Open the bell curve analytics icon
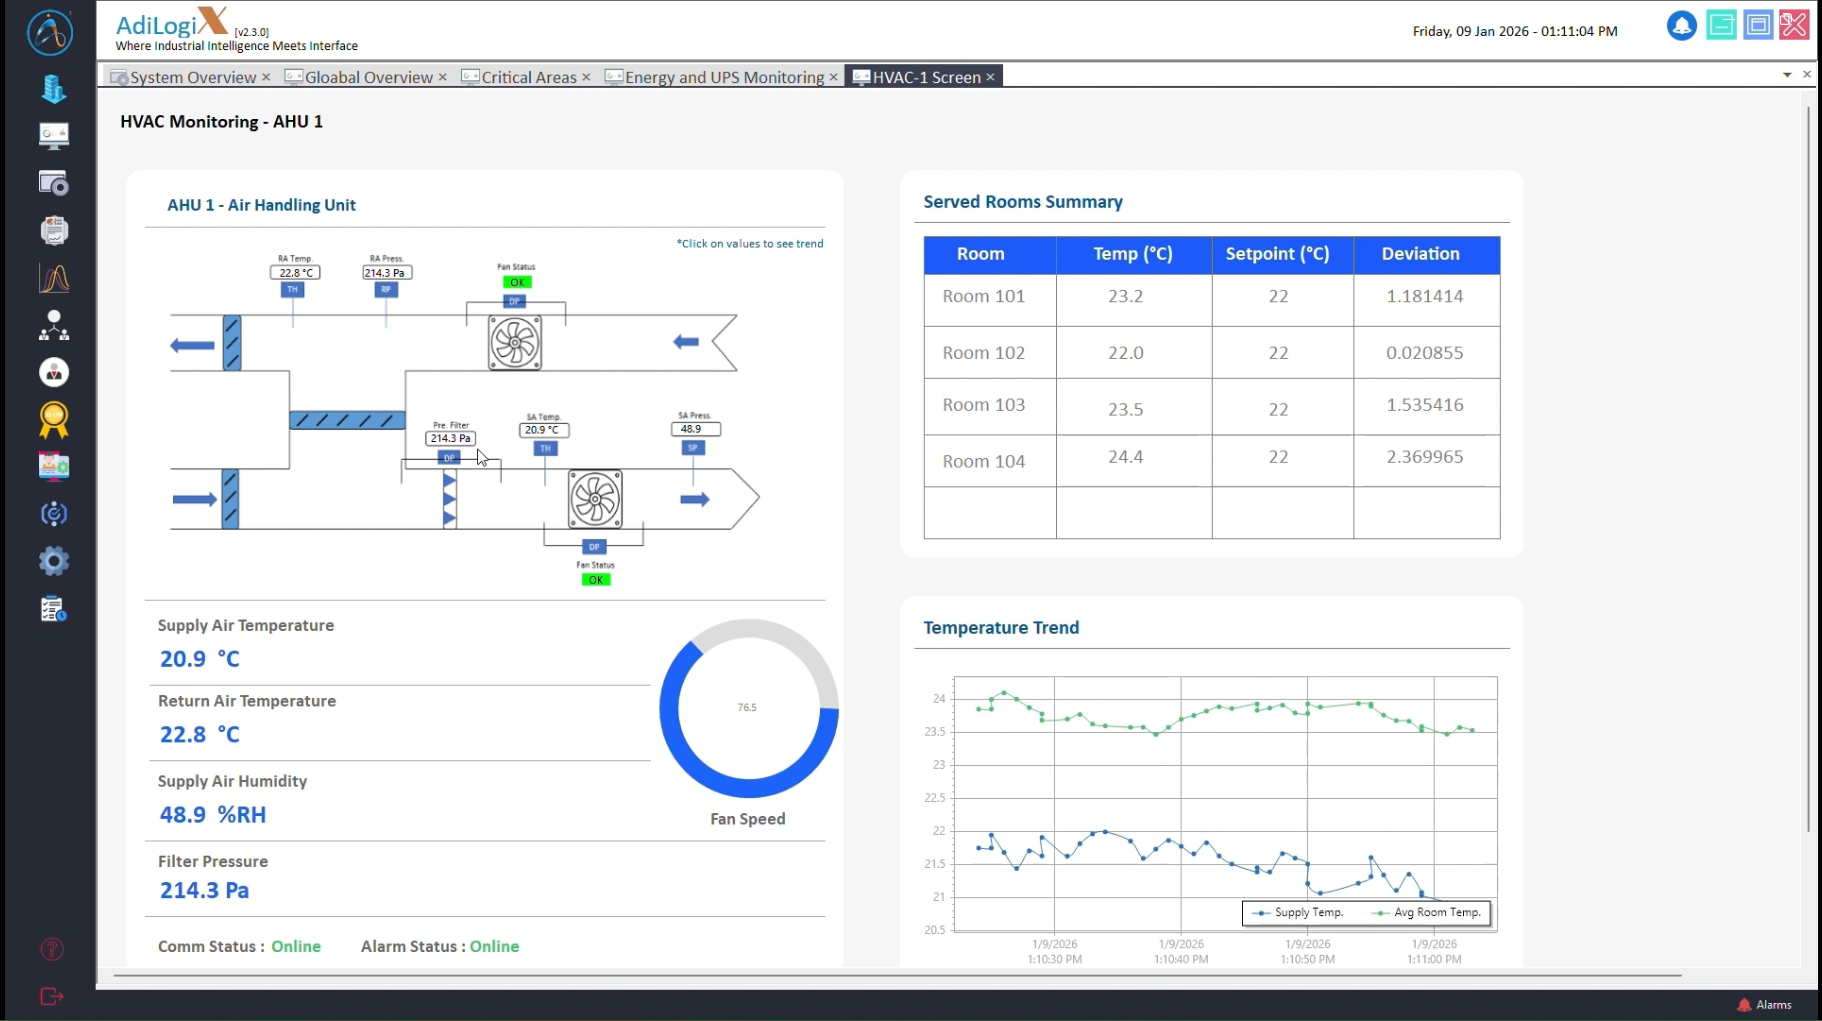 pyautogui.click(x=53, y=278)
